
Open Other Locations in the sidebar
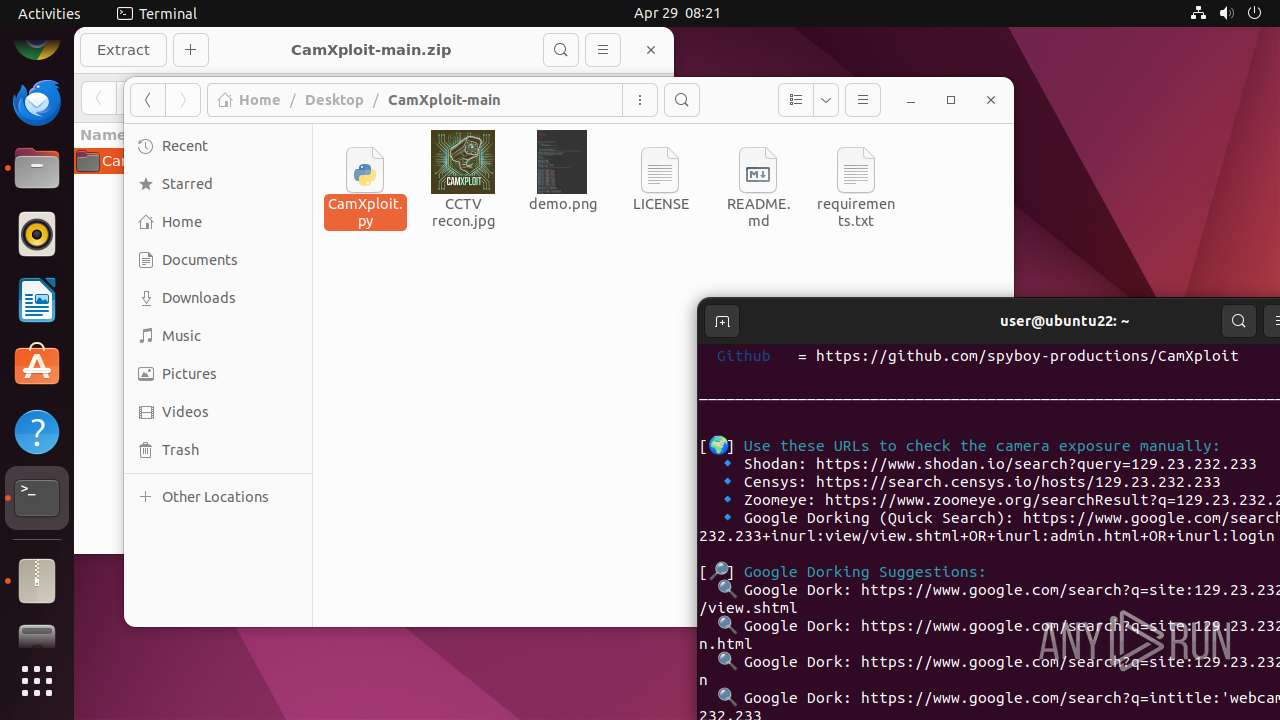coord(218,497)
